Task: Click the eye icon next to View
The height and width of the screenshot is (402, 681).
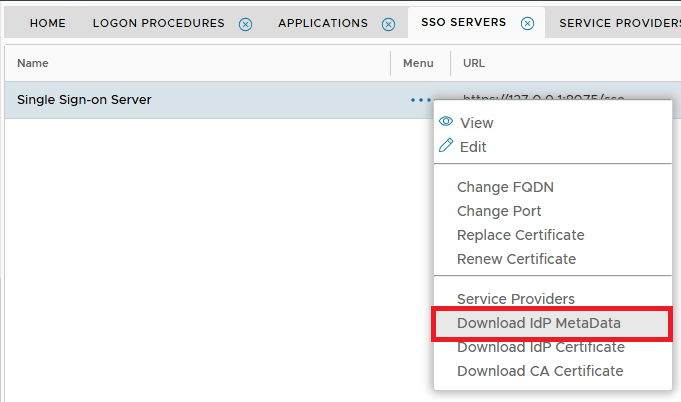Action: 446,122
